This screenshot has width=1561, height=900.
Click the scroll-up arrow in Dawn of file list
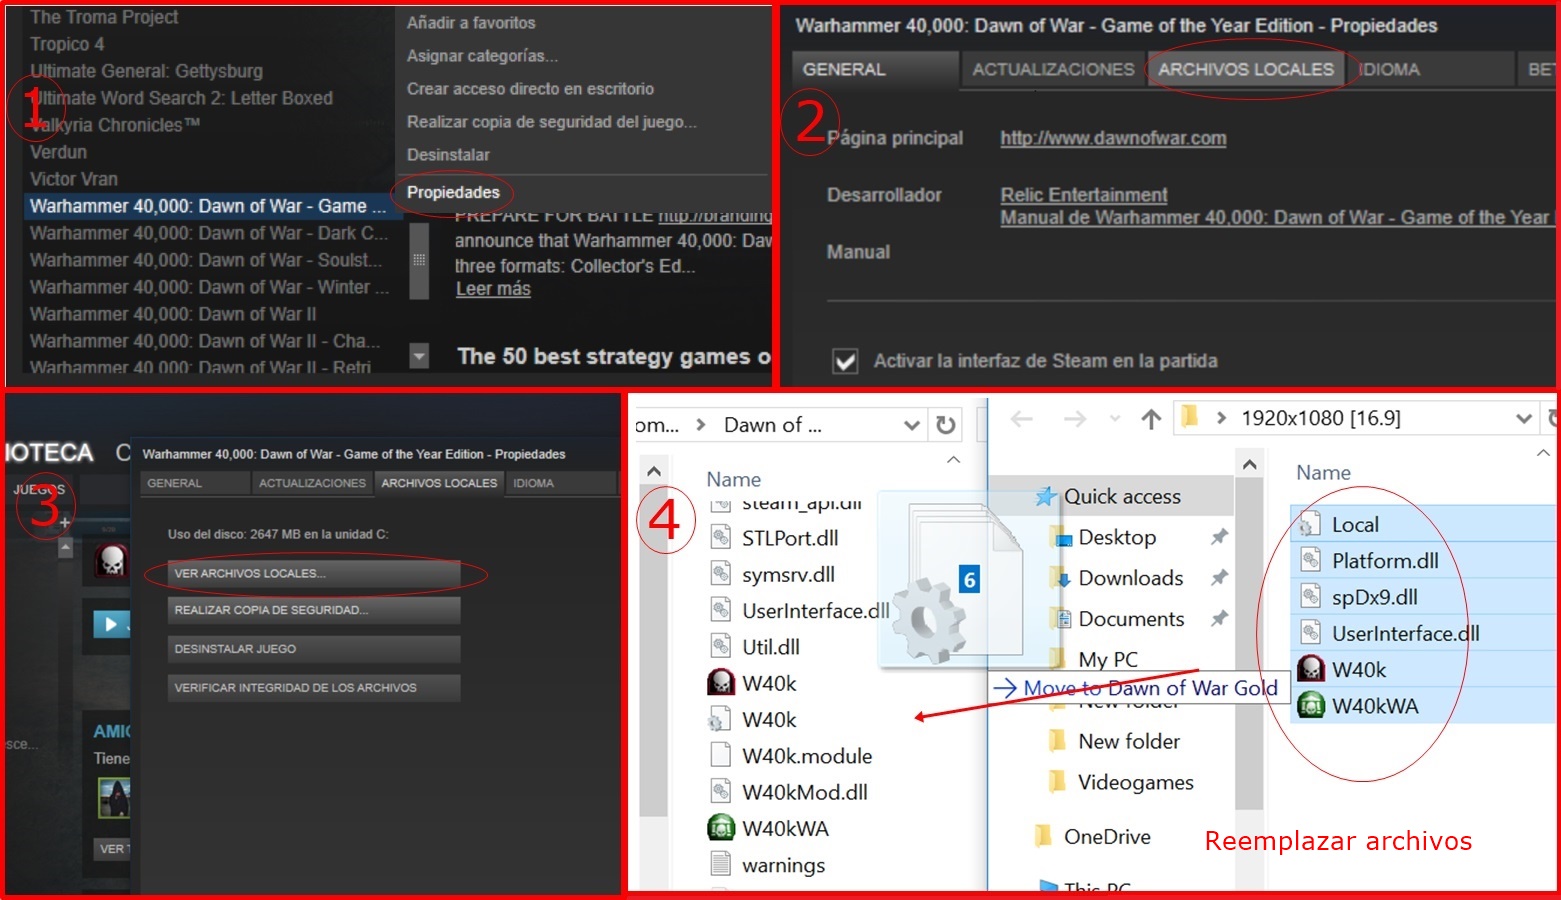654,471
